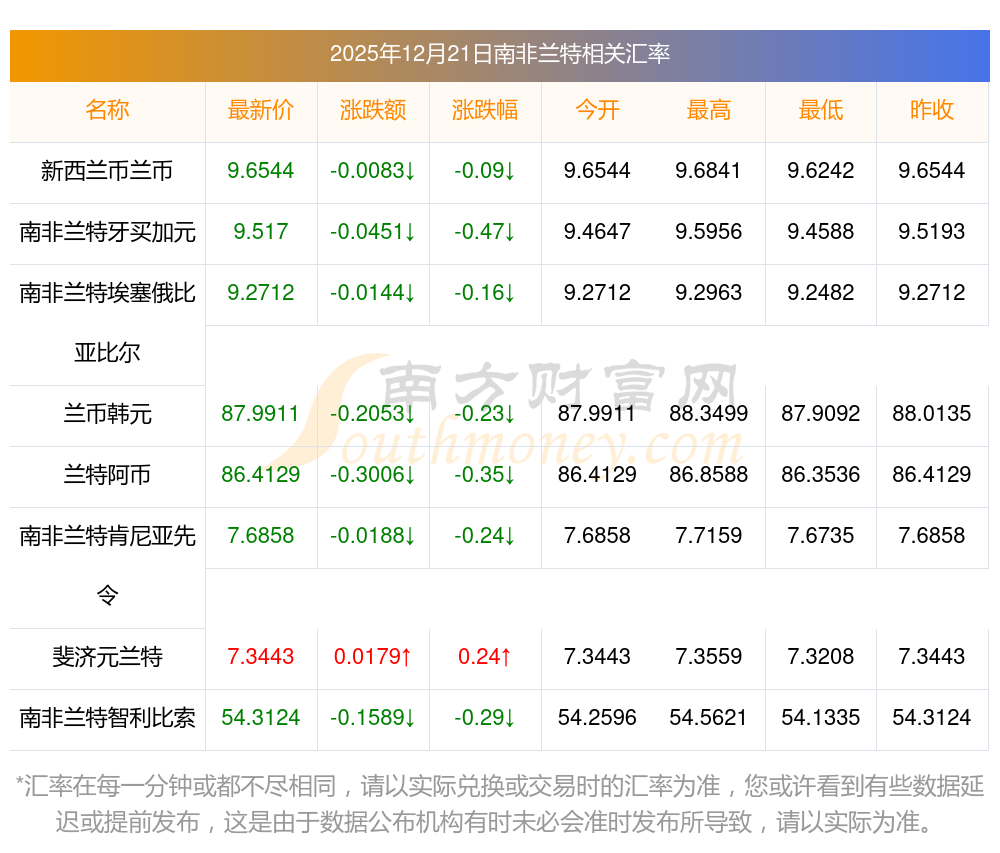This screenshot has height=853, width=1000.
Task: Click high value 9.5956
Action: click(x=709, y=231)
